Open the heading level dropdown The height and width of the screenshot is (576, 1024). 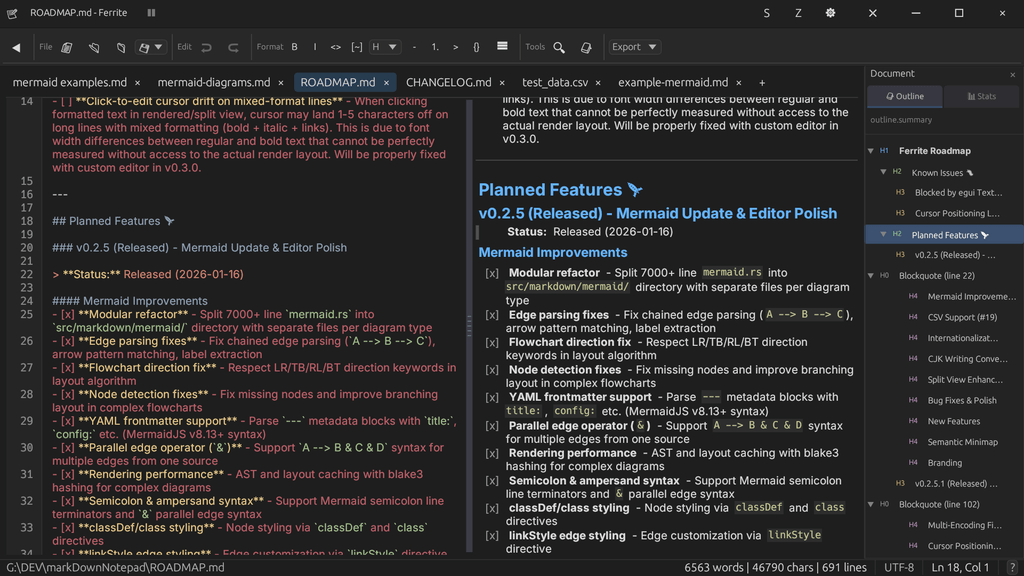click(386, 47)
